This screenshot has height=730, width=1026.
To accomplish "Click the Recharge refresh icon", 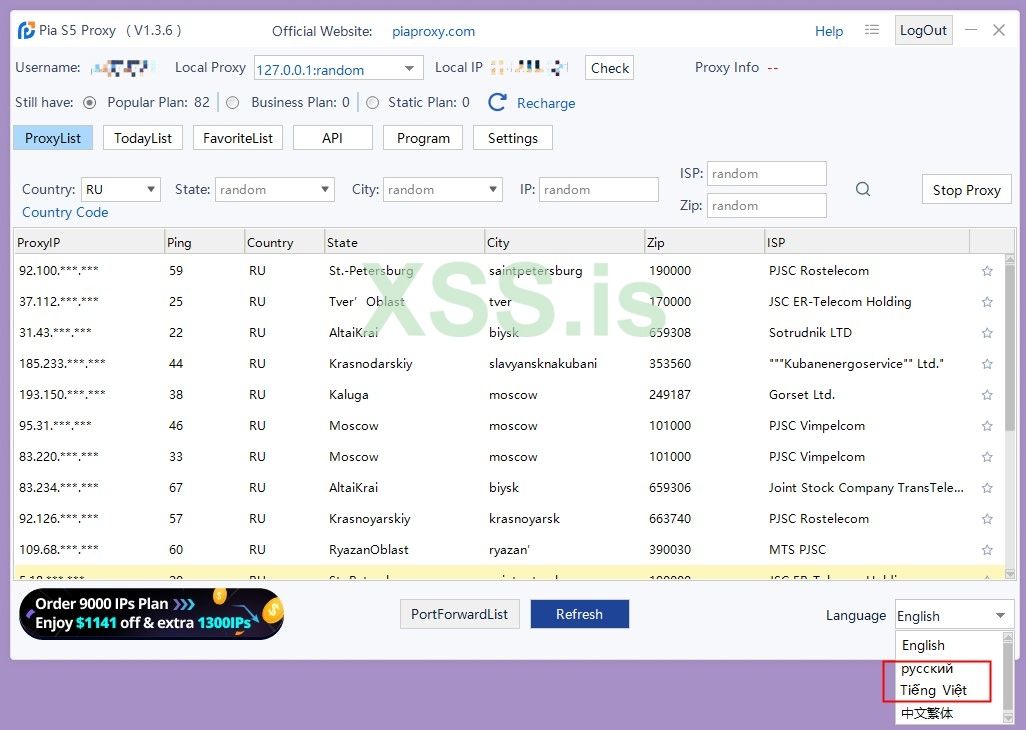I will pos(497,102).
